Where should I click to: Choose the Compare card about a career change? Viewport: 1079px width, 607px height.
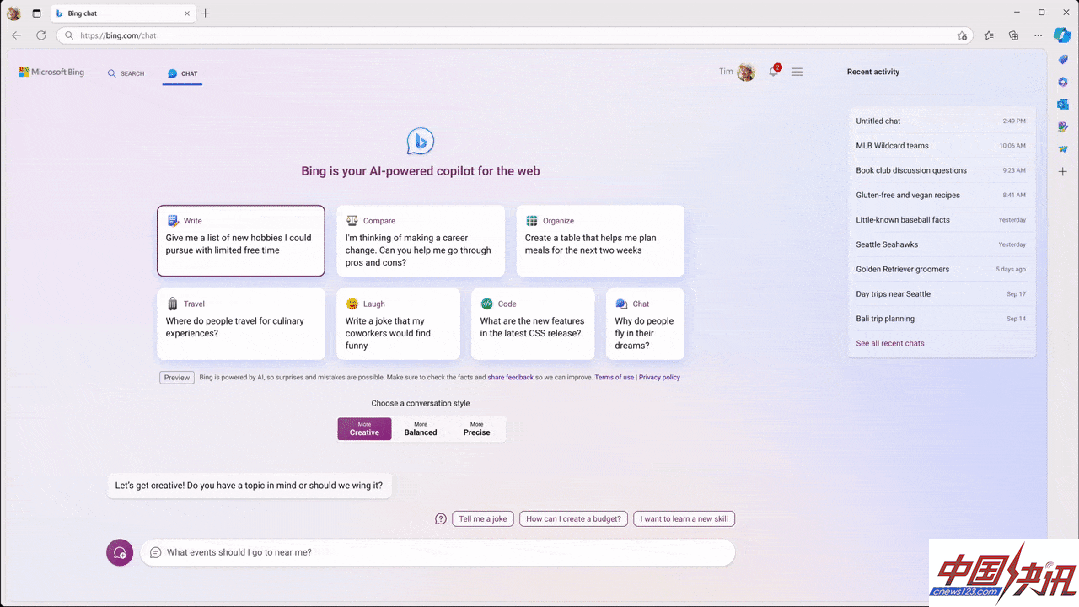420,241
